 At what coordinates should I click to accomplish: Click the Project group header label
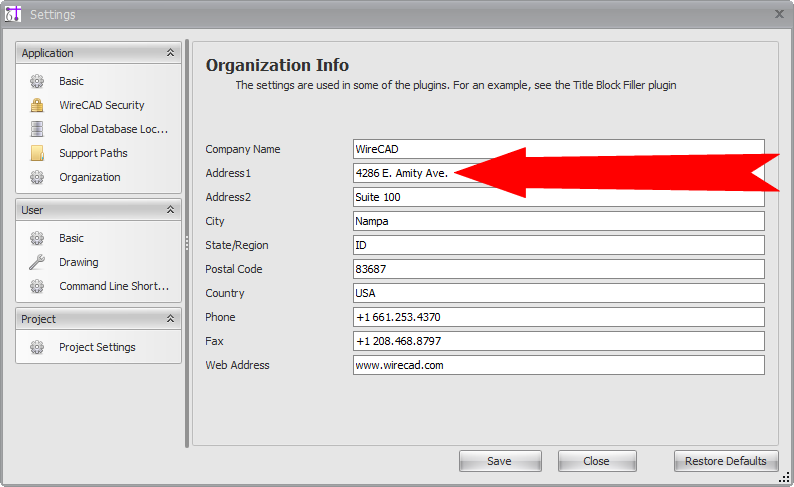tap(38, 319)
